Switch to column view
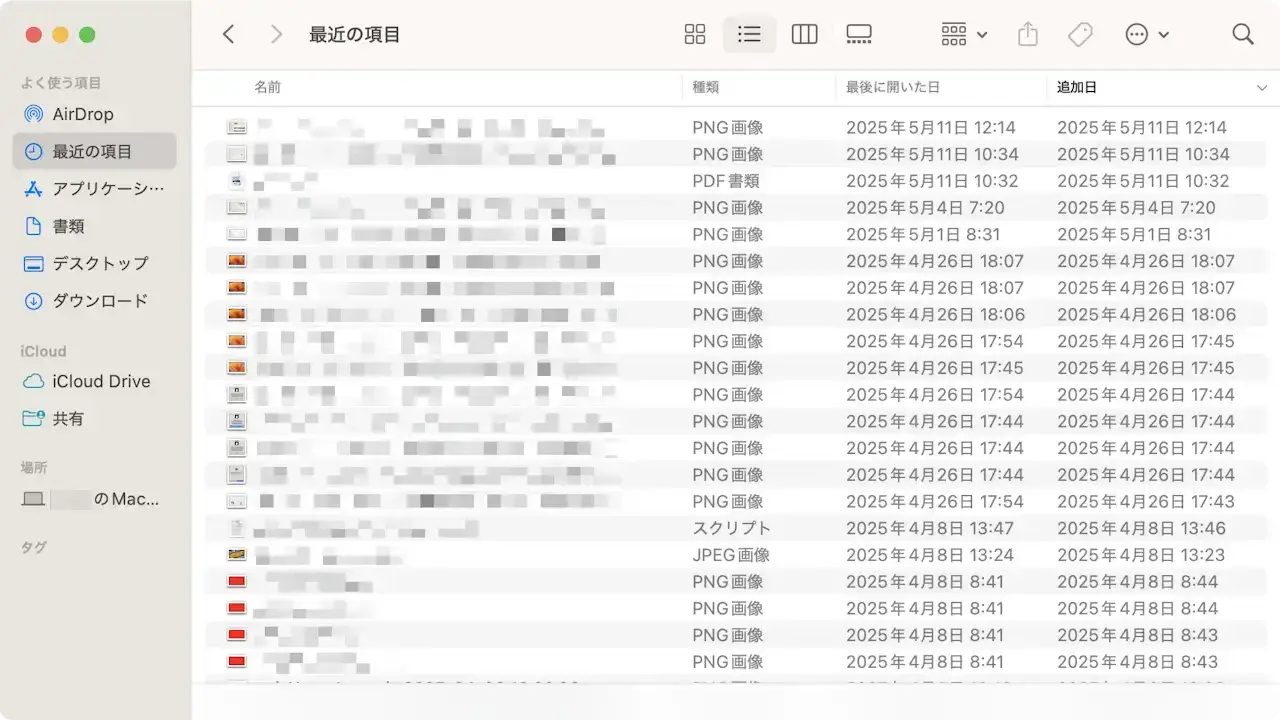This screenshot has width=1280, height=720. point(804,35)
